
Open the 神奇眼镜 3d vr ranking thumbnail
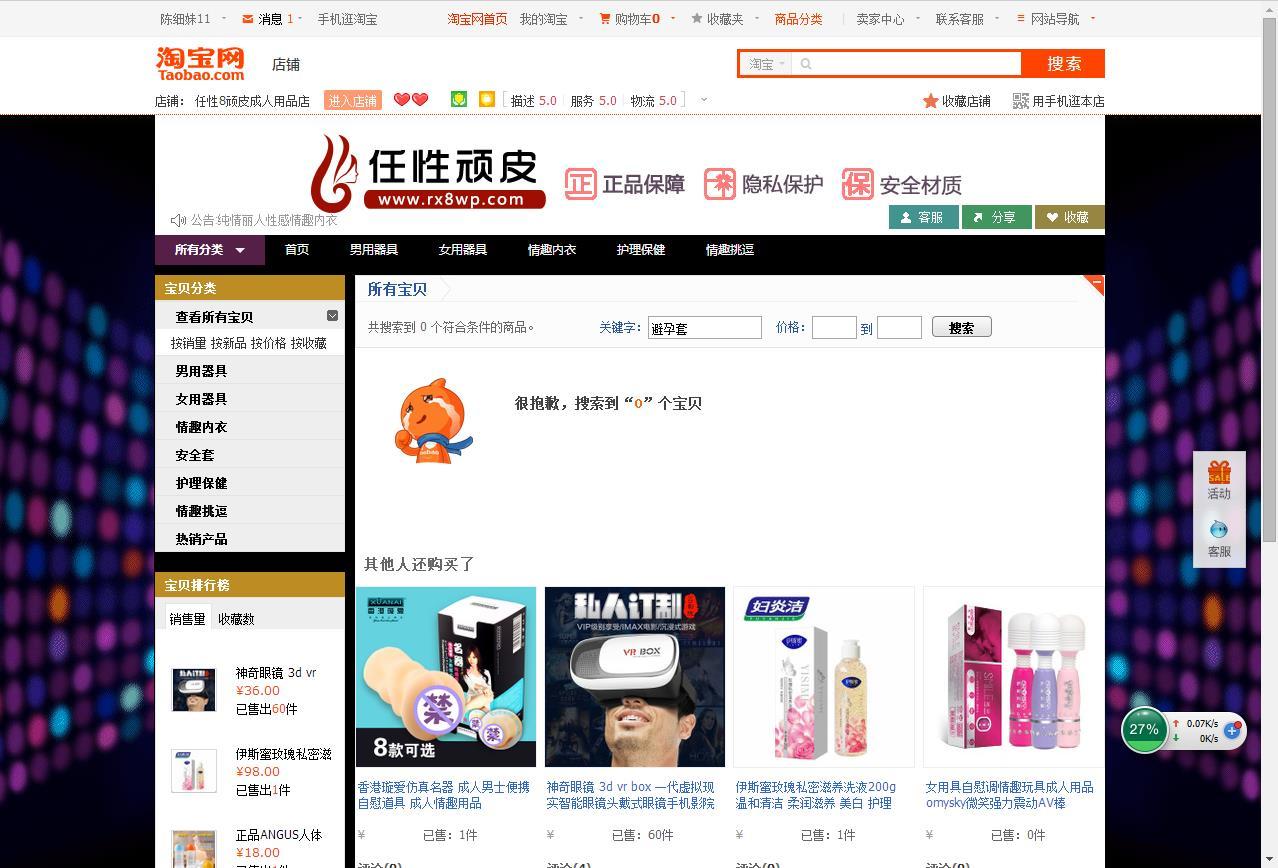tap(194, 690)
